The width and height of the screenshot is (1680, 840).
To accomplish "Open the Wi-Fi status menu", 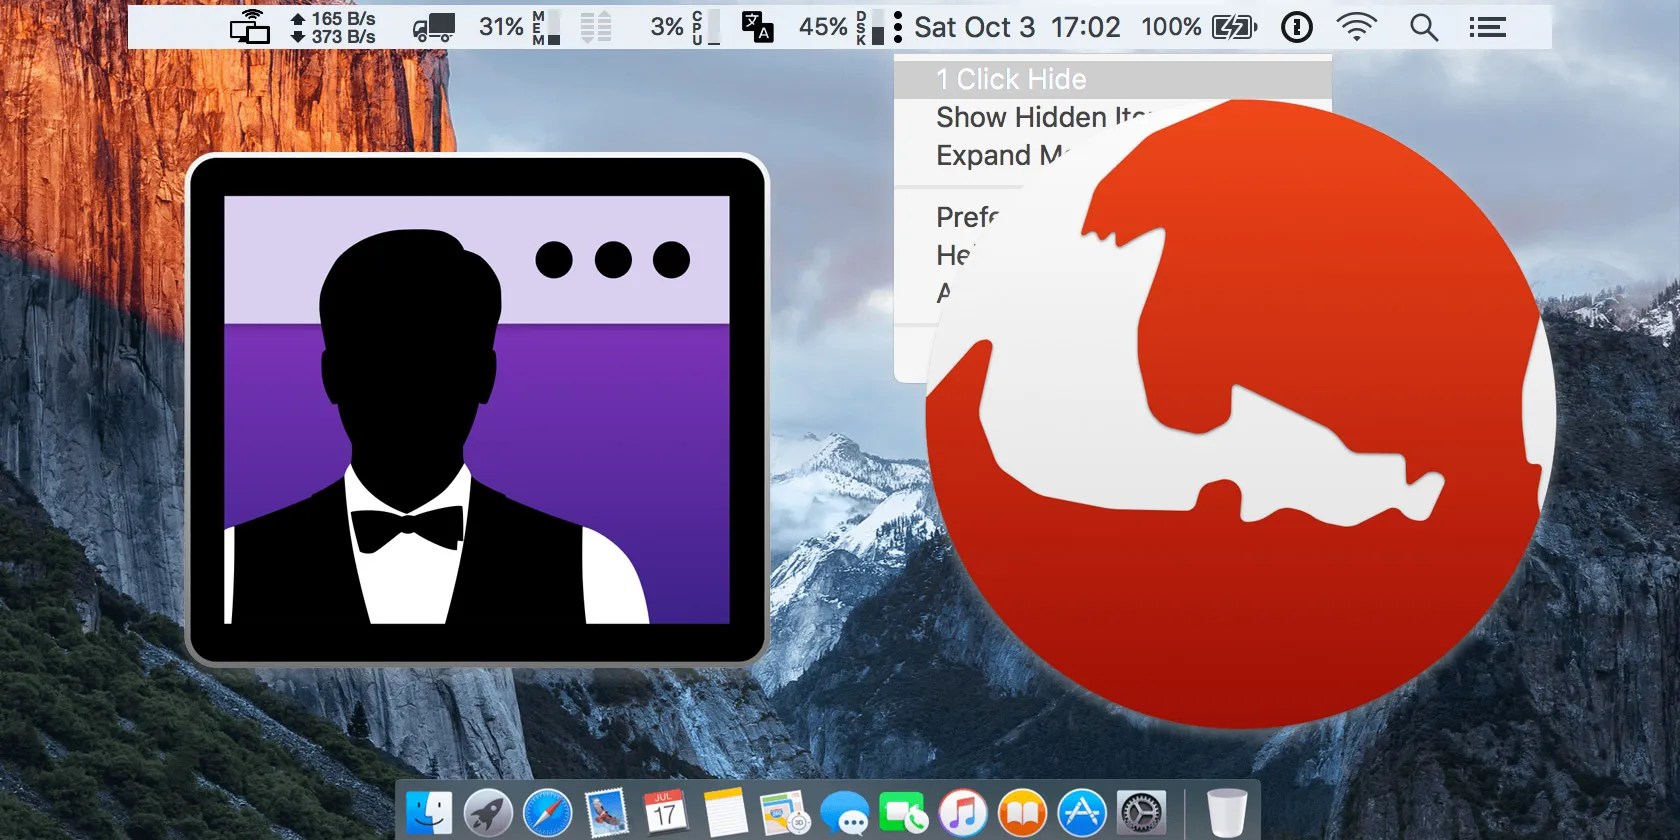I will (x=1356, y=27).
